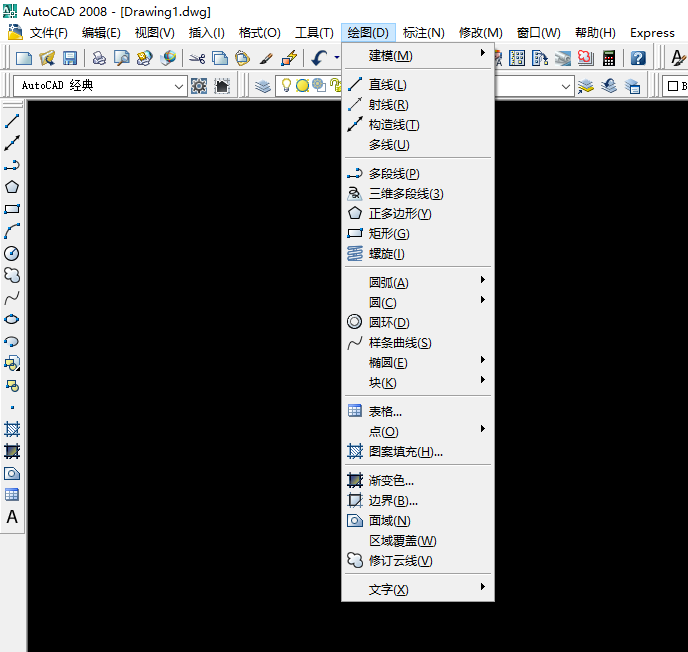The height and width of the screenshot is (652, 688).
Task: Choose 直线(L) from the draw menu
Action: click(418, 84)
